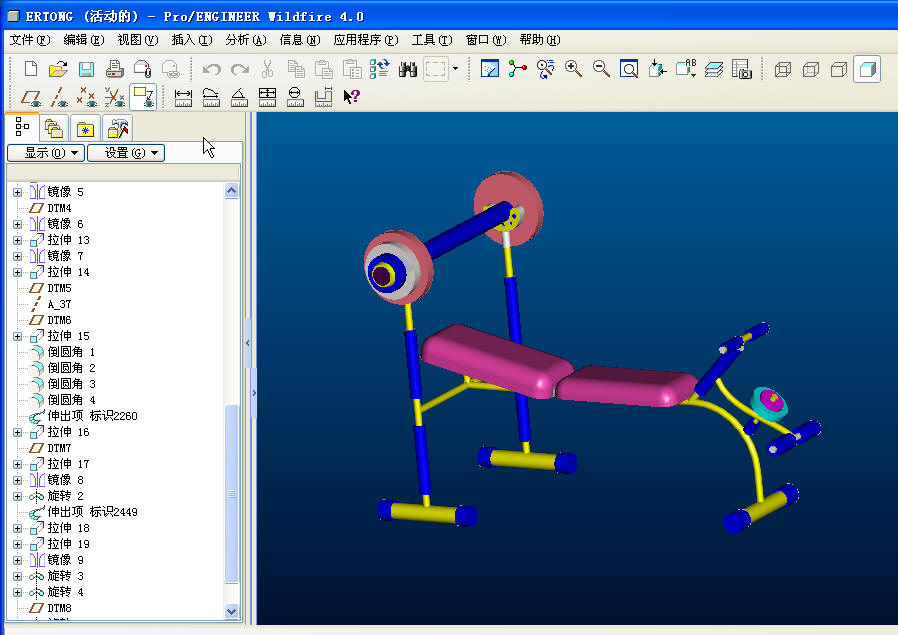This screenshot has height=635, width=898.
Task: Toggle datum planes display
Action: [x=31, y=97]
